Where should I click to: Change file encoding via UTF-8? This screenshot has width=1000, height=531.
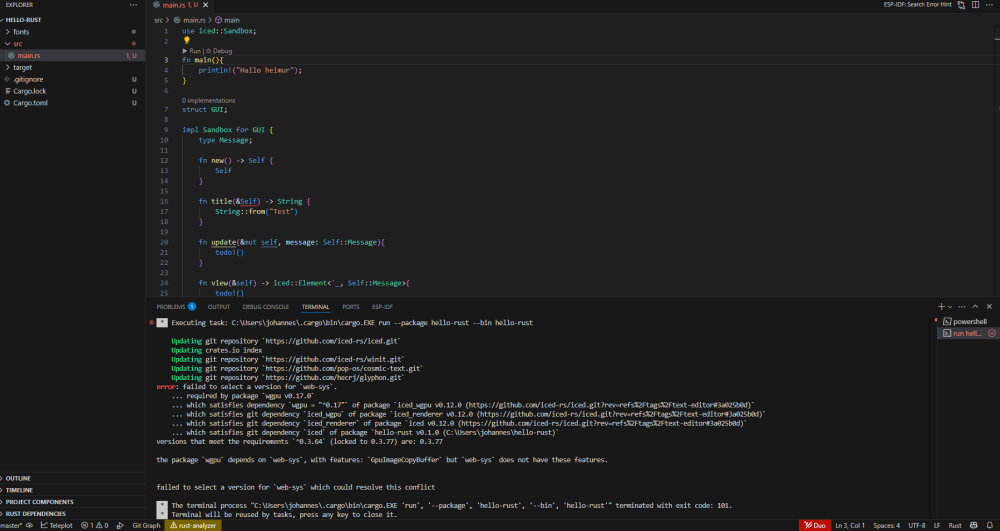coord(916,525)
